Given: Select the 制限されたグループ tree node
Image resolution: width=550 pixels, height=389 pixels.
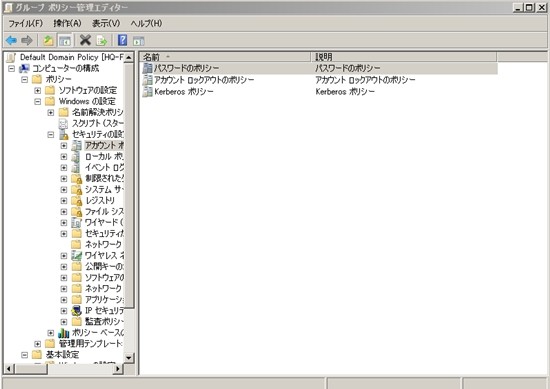Looking at the screenshot, I should [104, 179].
